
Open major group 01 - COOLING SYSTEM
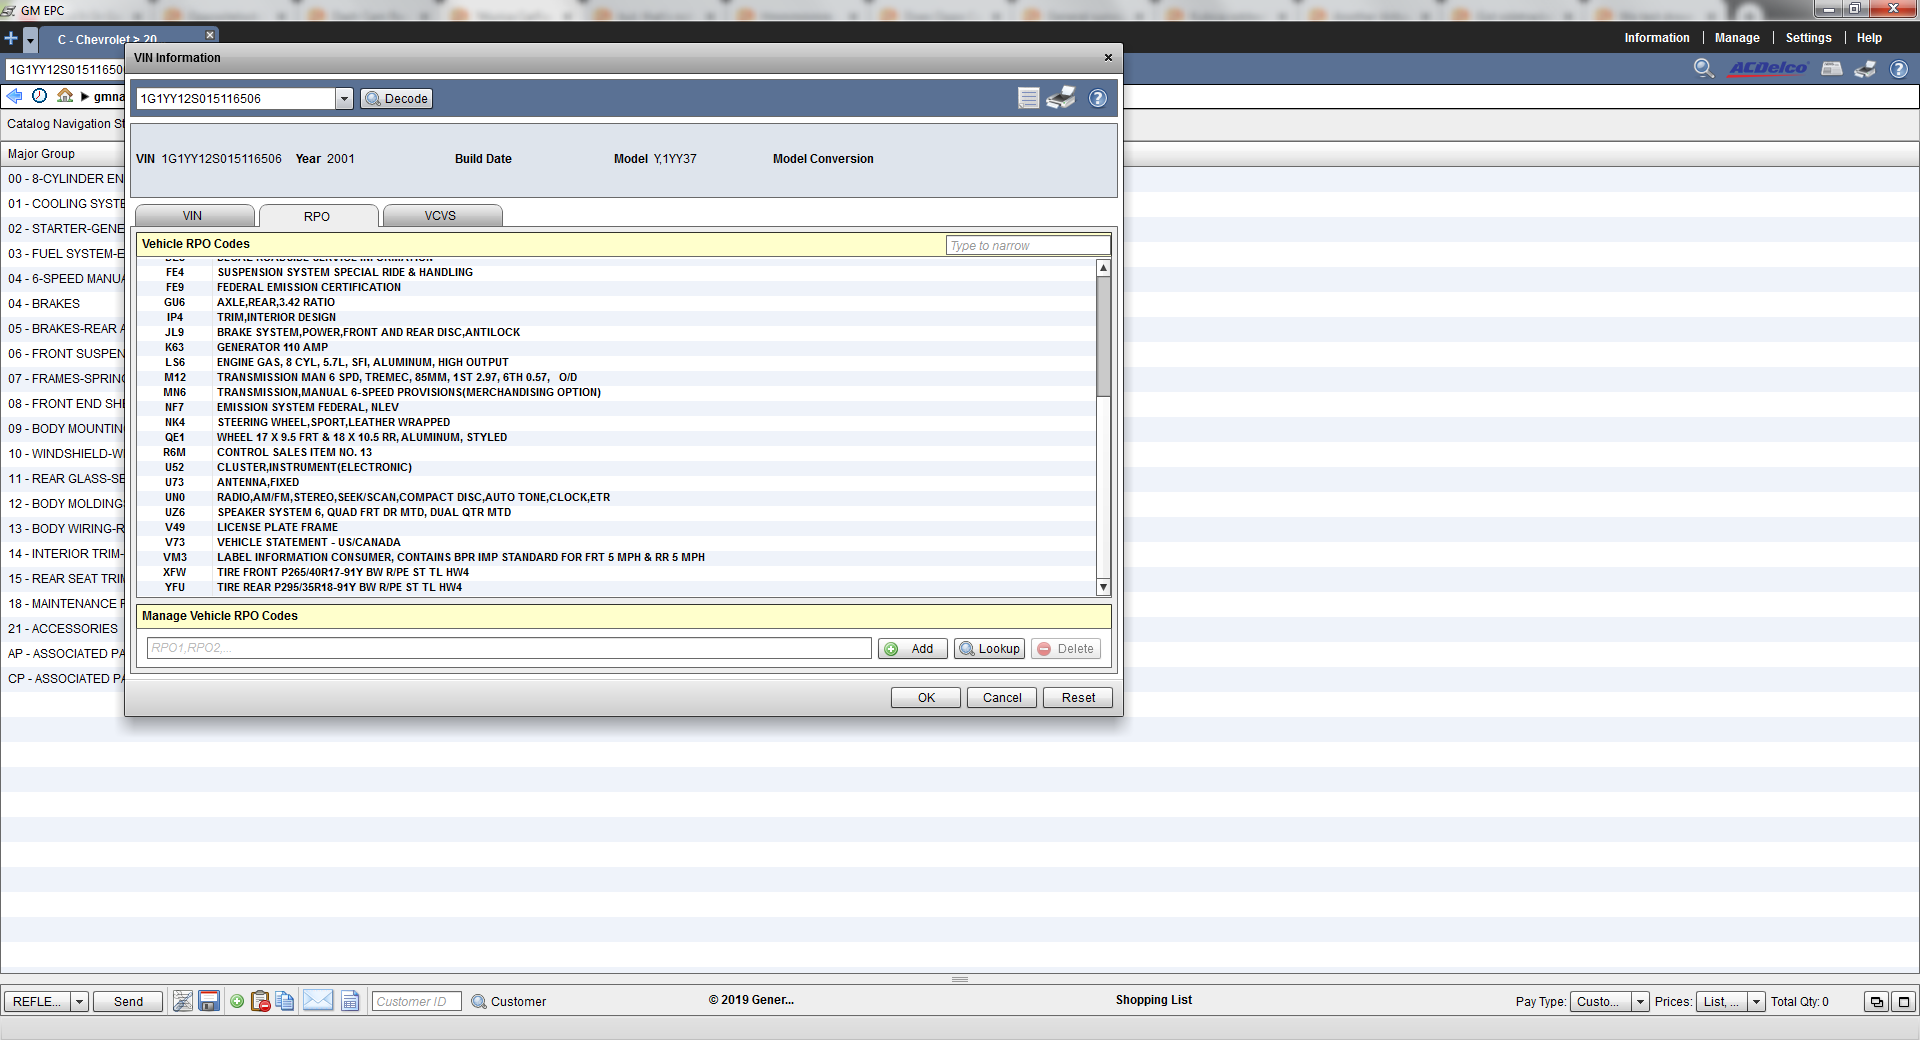[x=62, y=204]
